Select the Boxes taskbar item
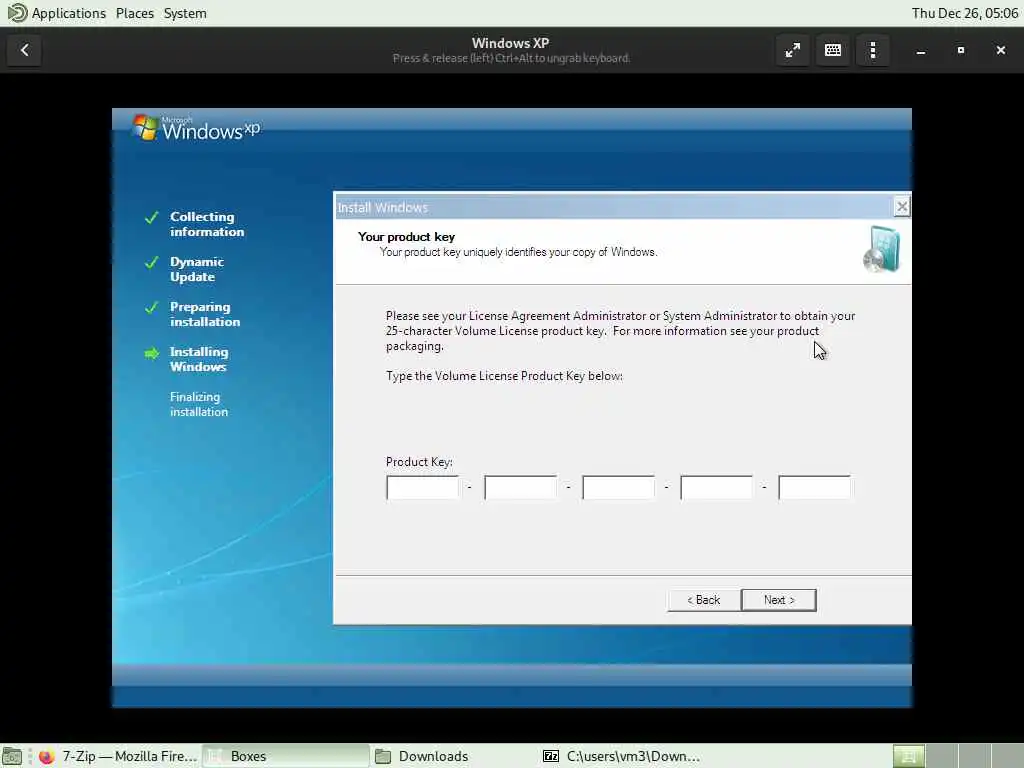1024x768 pixels. tap(285, 756)
